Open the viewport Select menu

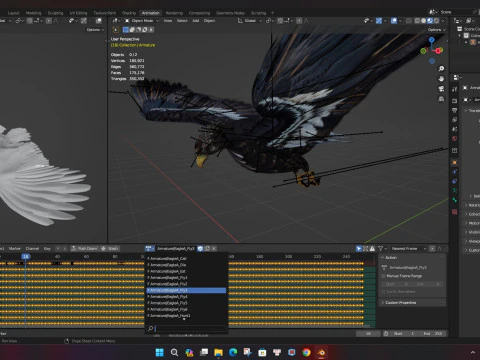click(x=182, y=21)
